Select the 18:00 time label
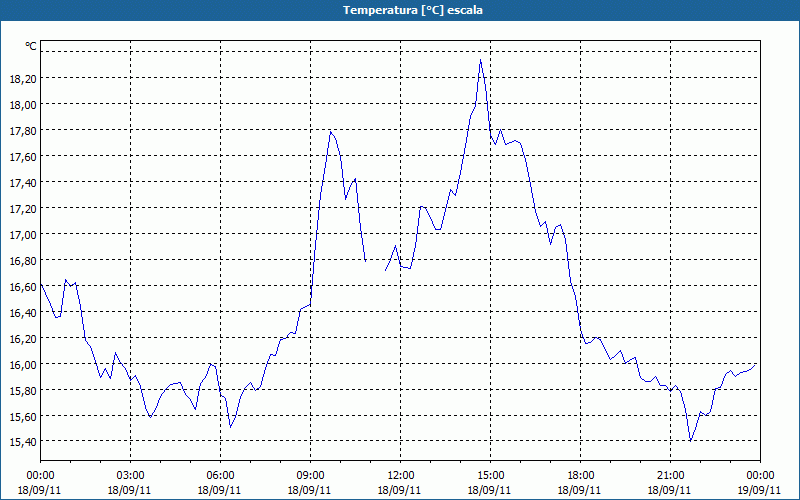The image size is (800, 500). point(581,476)
